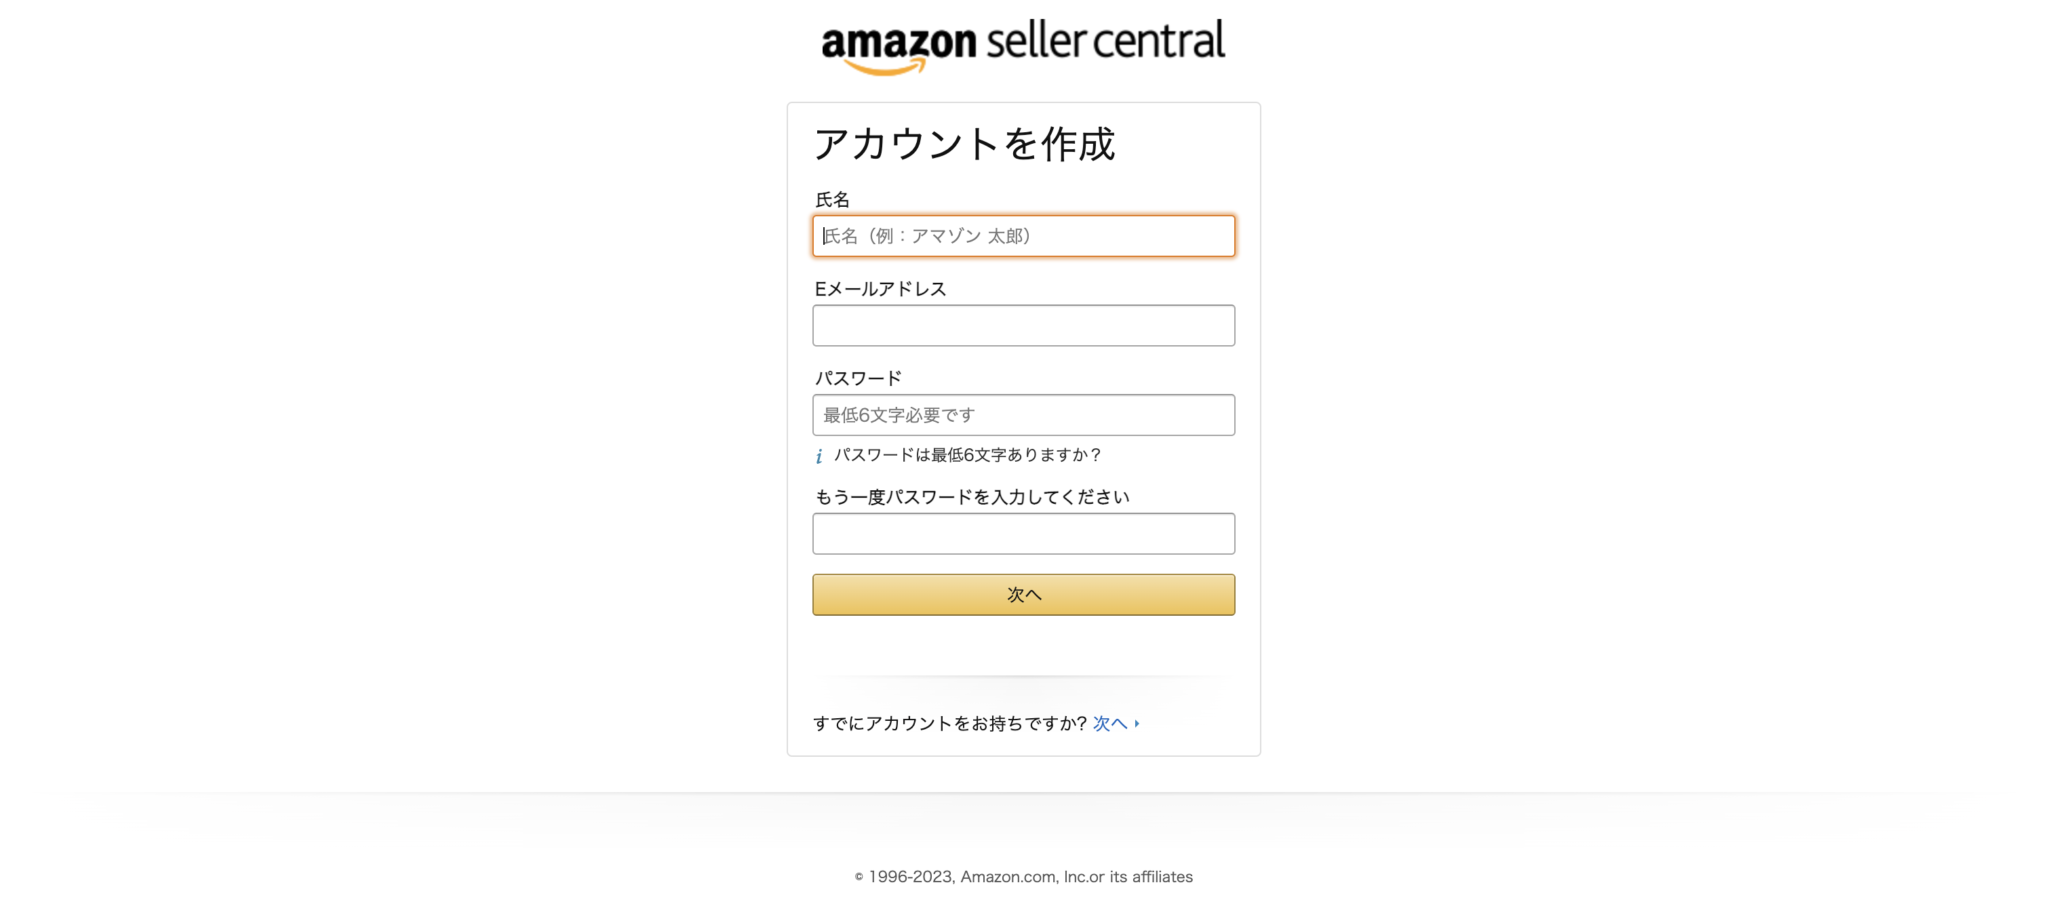Viewport: 2048px width, 906px height.
Task: Click the blue info icon beside password hint
Action: point(818,455)
